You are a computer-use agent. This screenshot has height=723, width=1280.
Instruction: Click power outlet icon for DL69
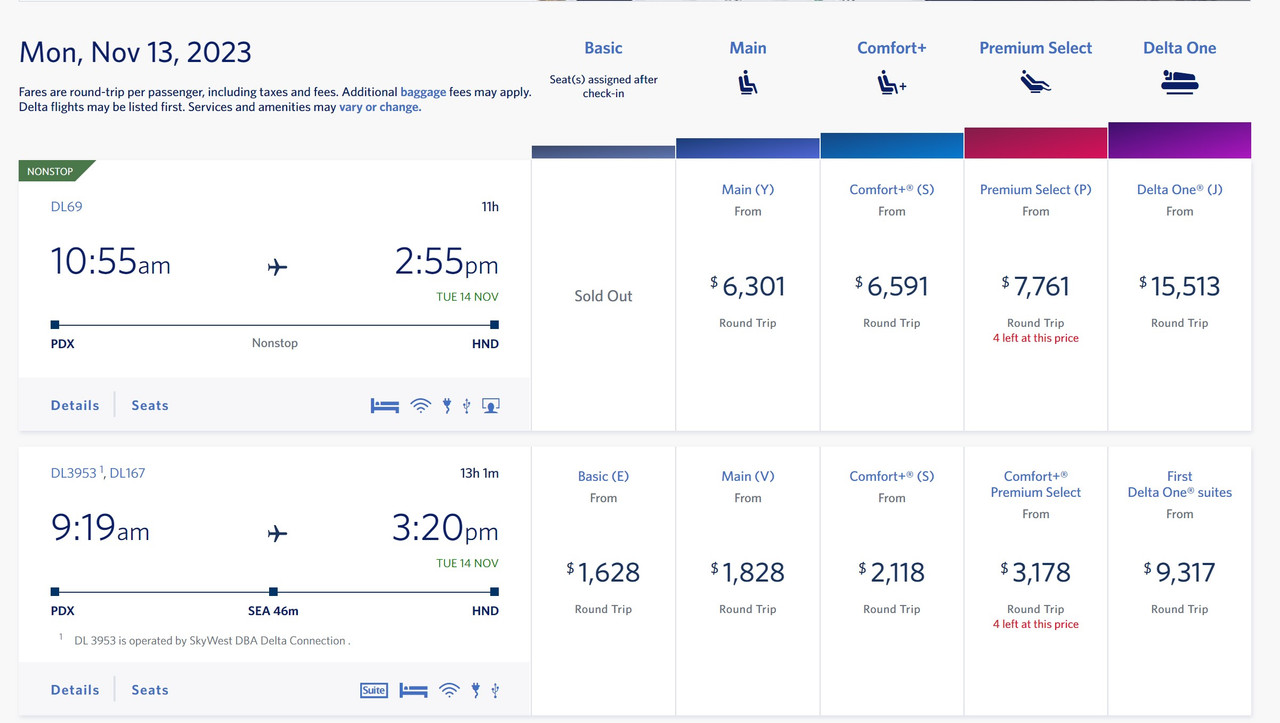(x=447, y=406)
